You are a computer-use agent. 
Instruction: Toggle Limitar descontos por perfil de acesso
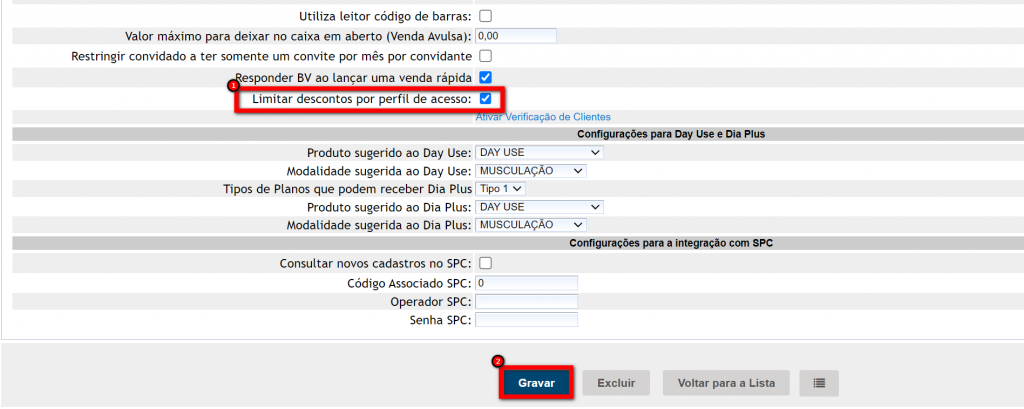[x=485, y=99]
